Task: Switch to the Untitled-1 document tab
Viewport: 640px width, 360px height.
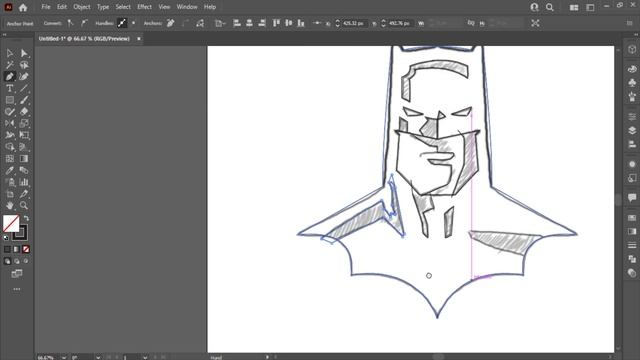Action: [84, 39]
